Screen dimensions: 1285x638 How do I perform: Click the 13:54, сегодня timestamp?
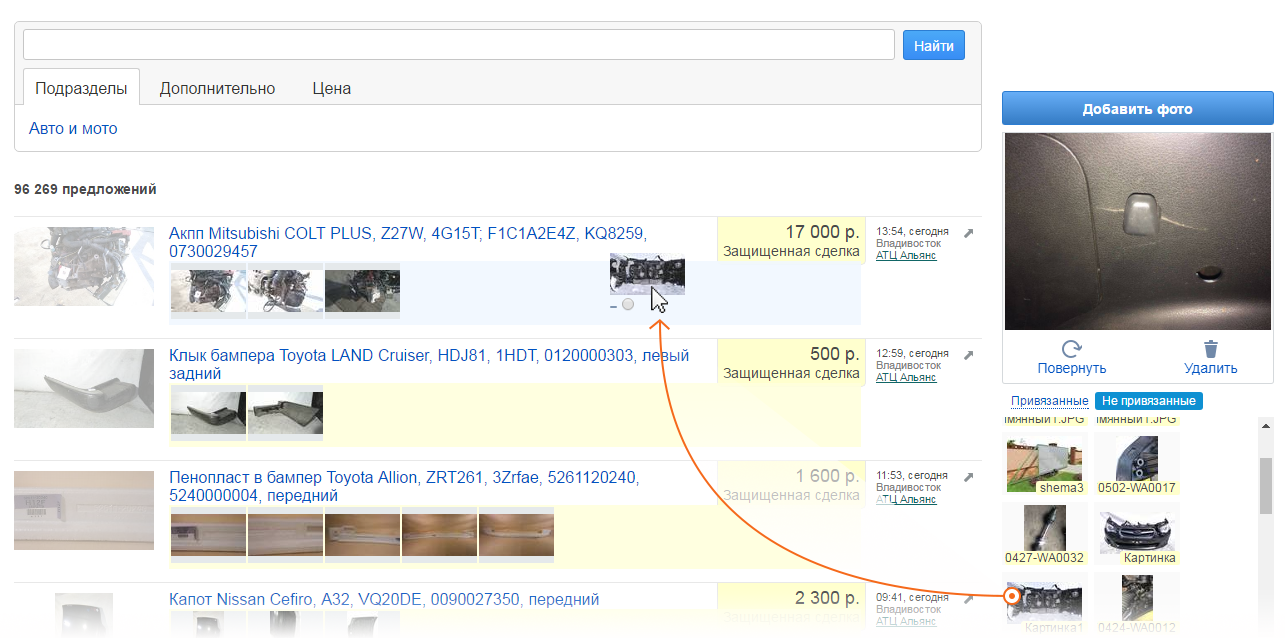coord(912,231)
